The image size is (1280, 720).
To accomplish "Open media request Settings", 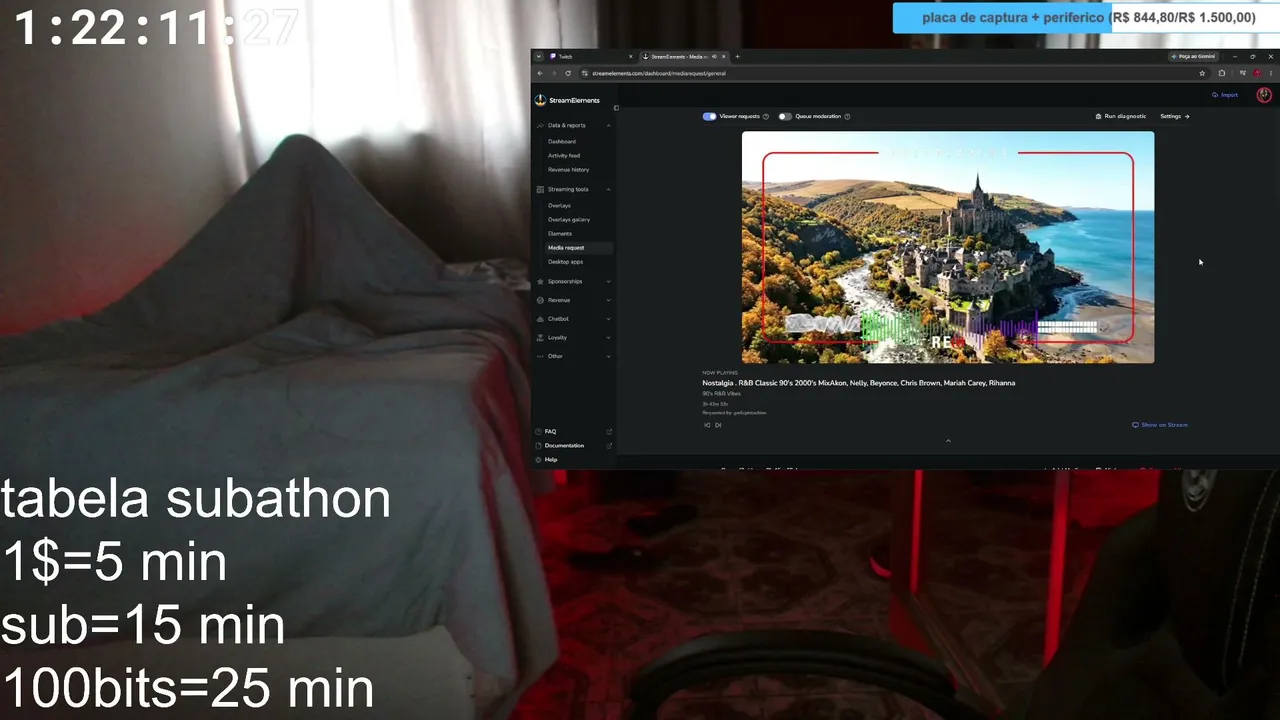I will pyautogui.click(x=1175, y=116).
